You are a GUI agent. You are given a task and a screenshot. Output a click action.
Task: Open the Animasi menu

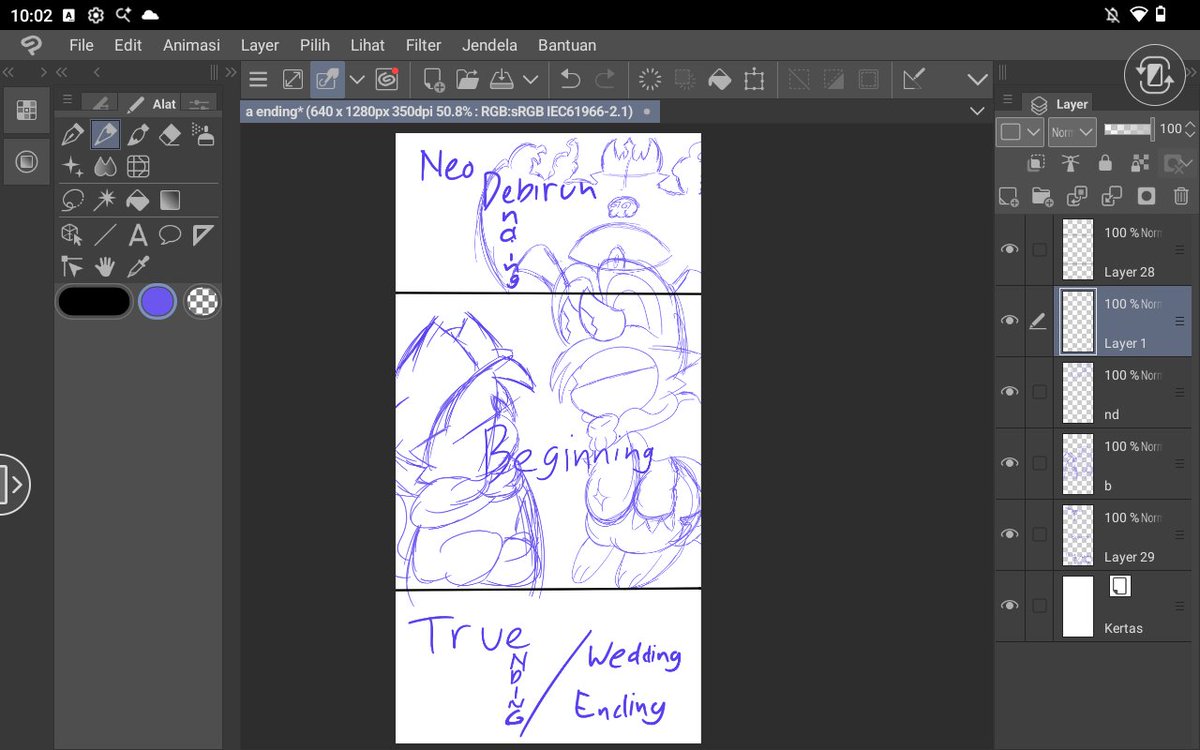pyautogui.click(x=191, y=45)
